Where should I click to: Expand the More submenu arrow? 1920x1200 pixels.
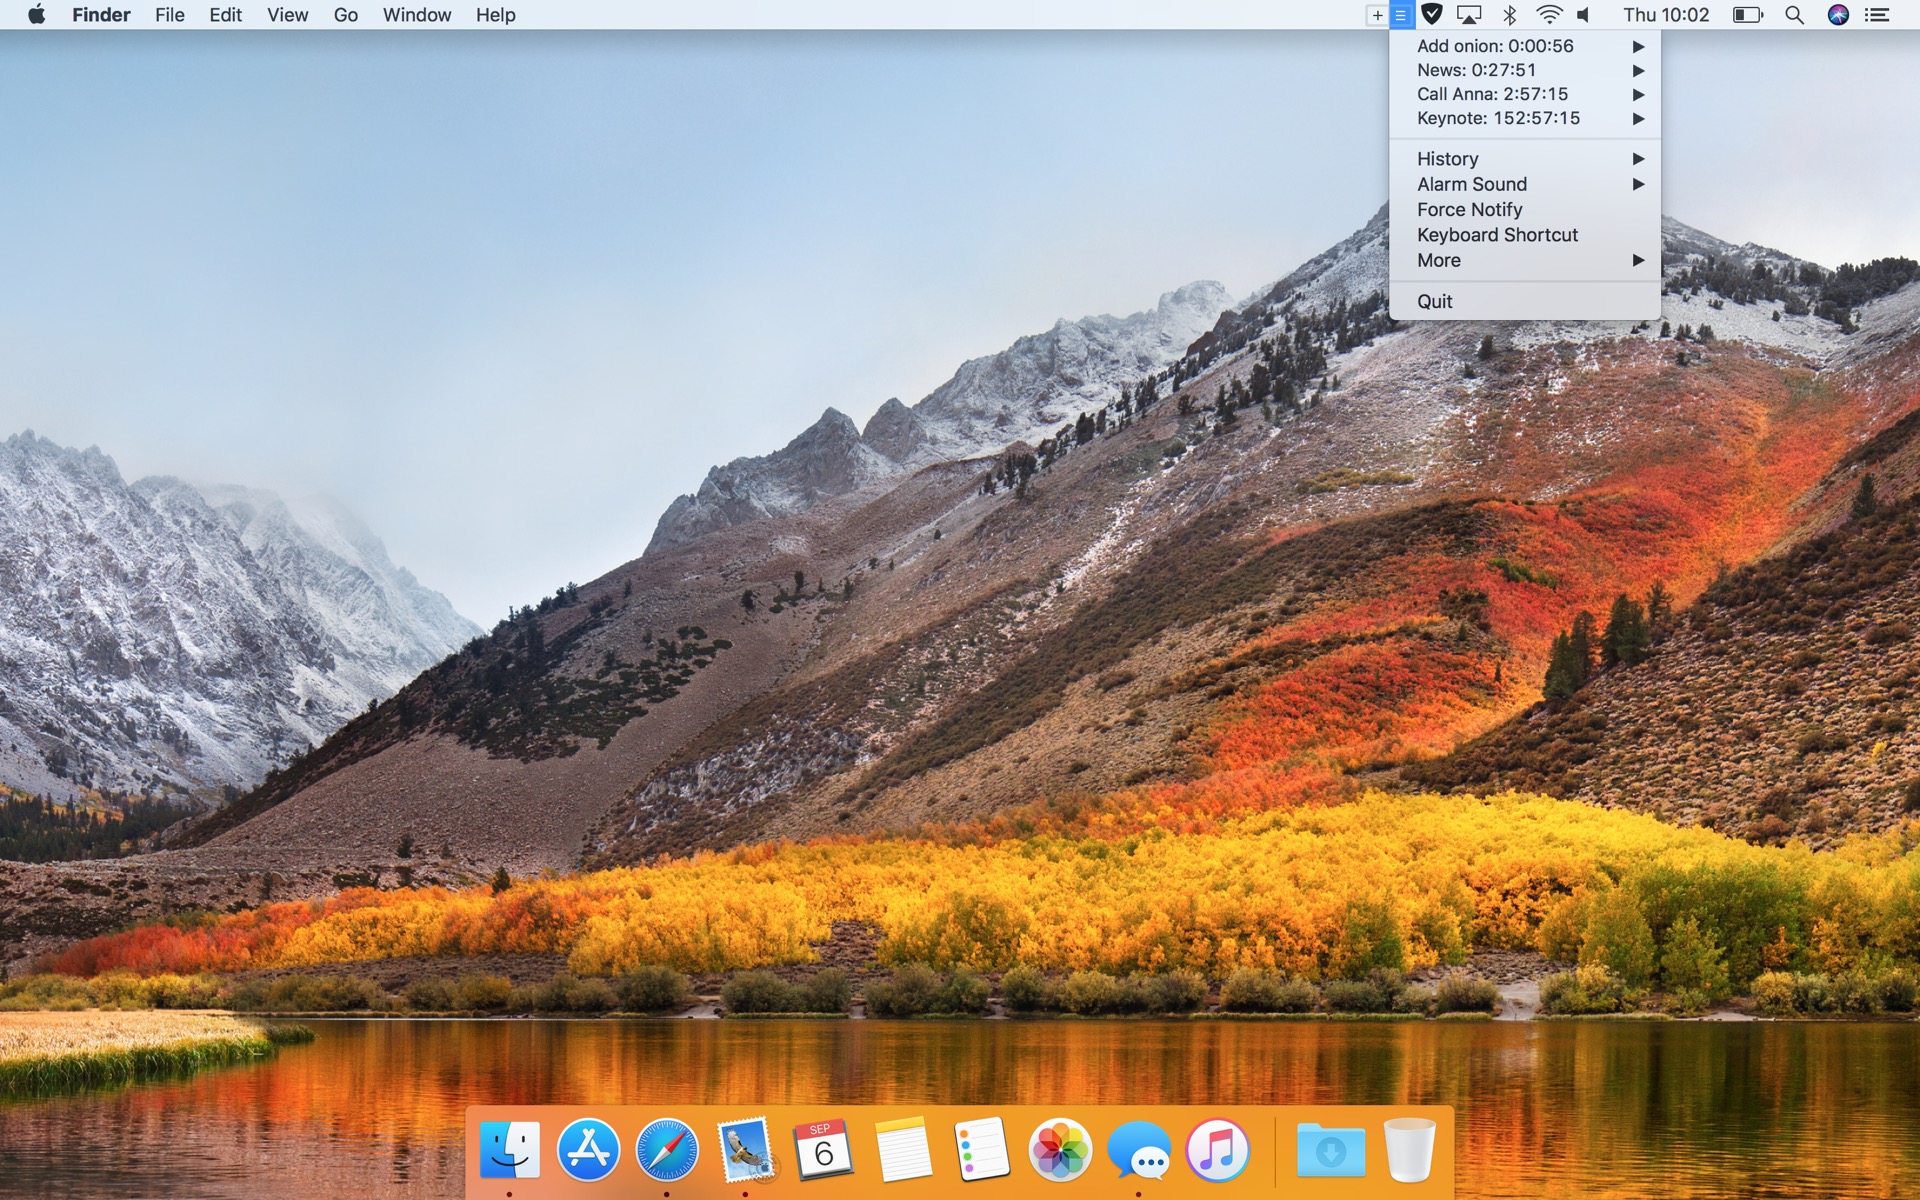click(1638, 260)
